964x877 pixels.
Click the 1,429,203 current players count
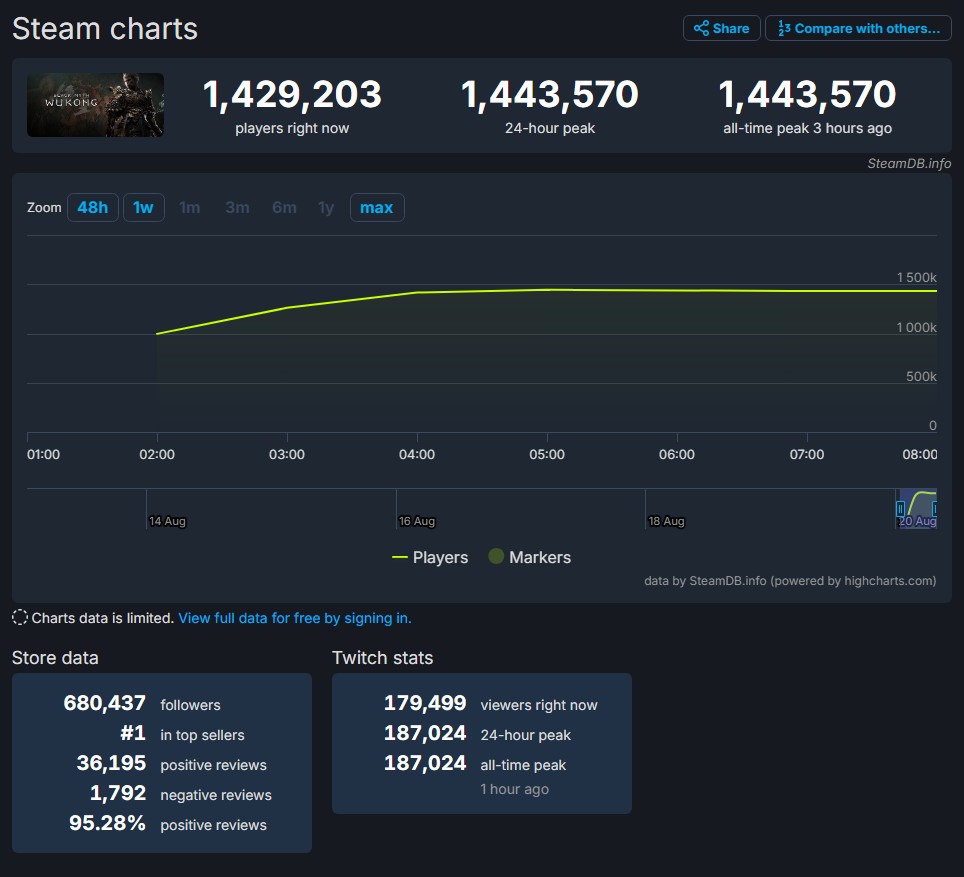point(292,94)
